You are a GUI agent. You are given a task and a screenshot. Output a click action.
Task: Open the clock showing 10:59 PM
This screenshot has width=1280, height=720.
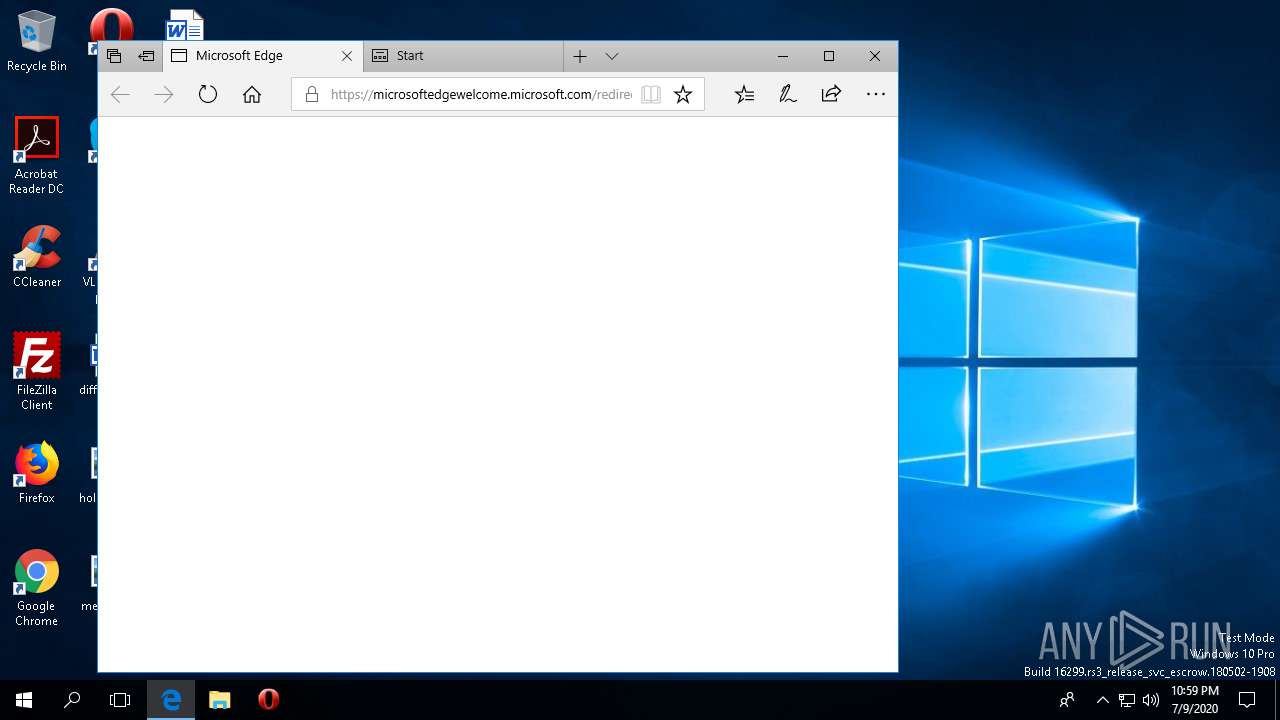coord(1194,700)
